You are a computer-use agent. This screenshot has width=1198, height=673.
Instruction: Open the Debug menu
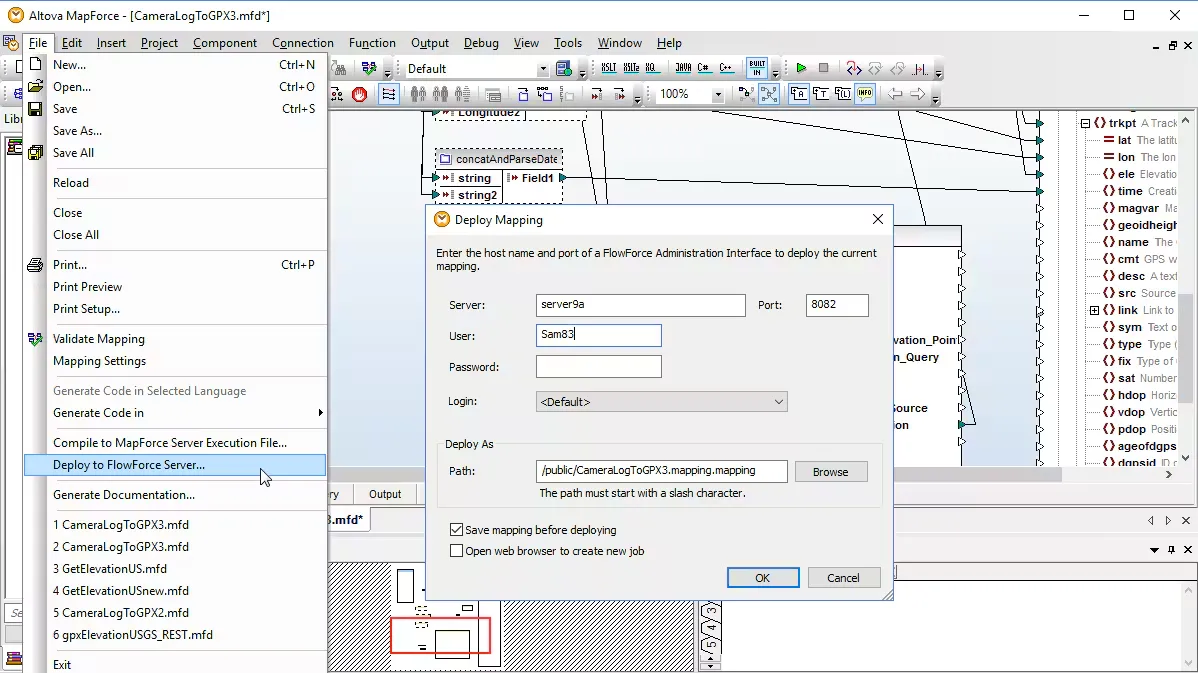pos(481,43)
